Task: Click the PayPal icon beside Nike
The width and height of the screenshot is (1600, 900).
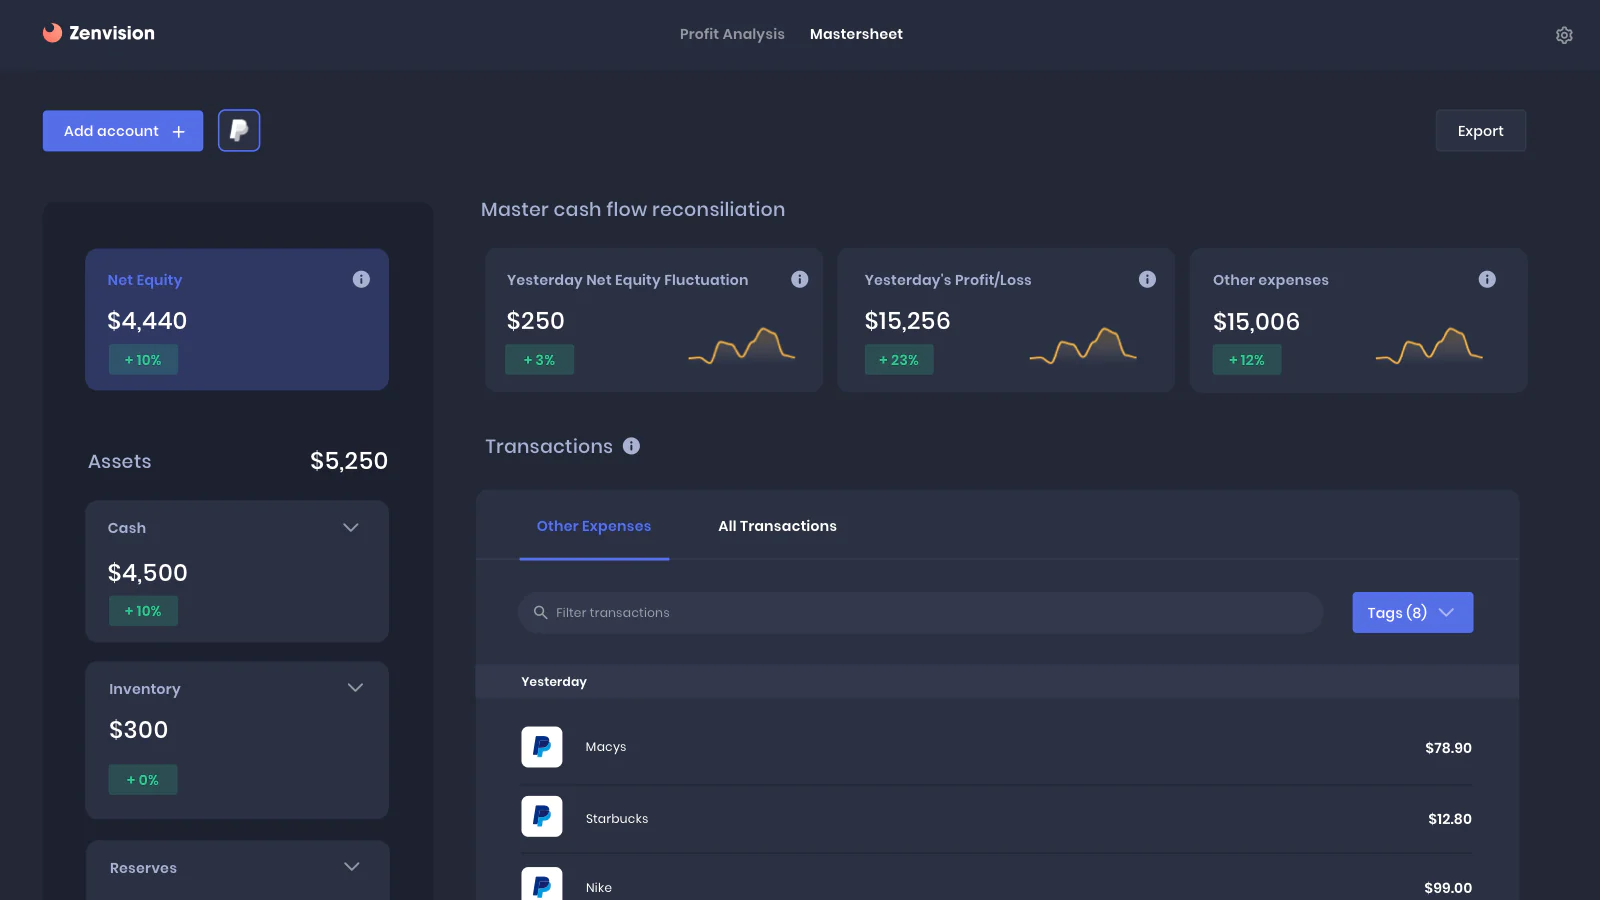Action: 542,884
